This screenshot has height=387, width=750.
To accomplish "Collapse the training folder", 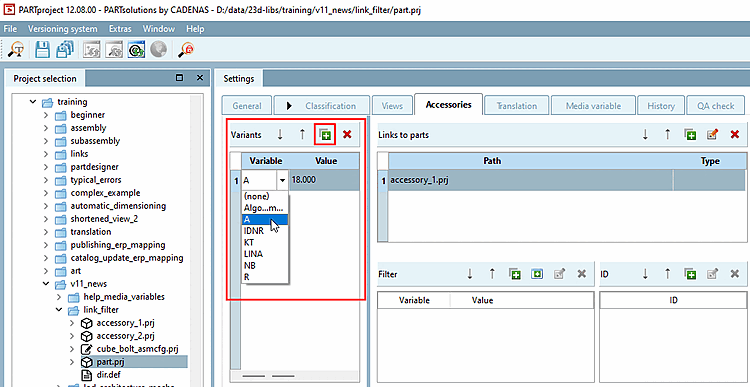I will (x=33, y=102).
